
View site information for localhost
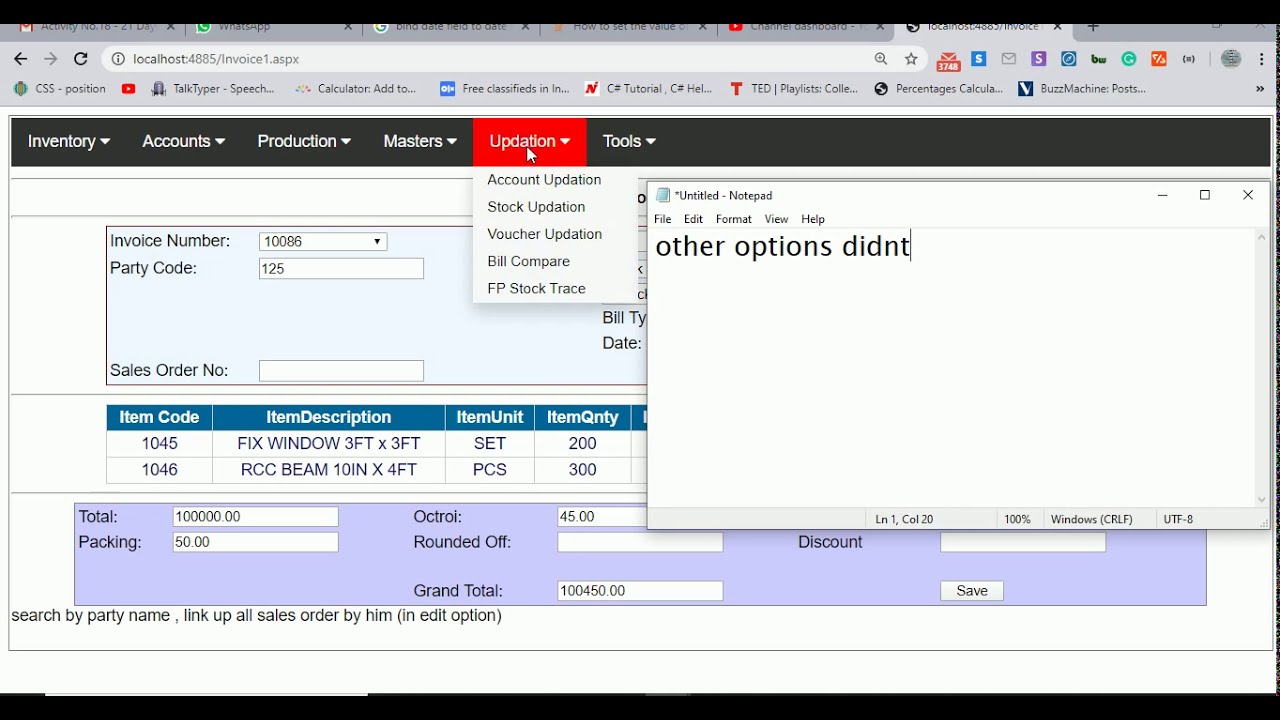click(x=118, y=59)
